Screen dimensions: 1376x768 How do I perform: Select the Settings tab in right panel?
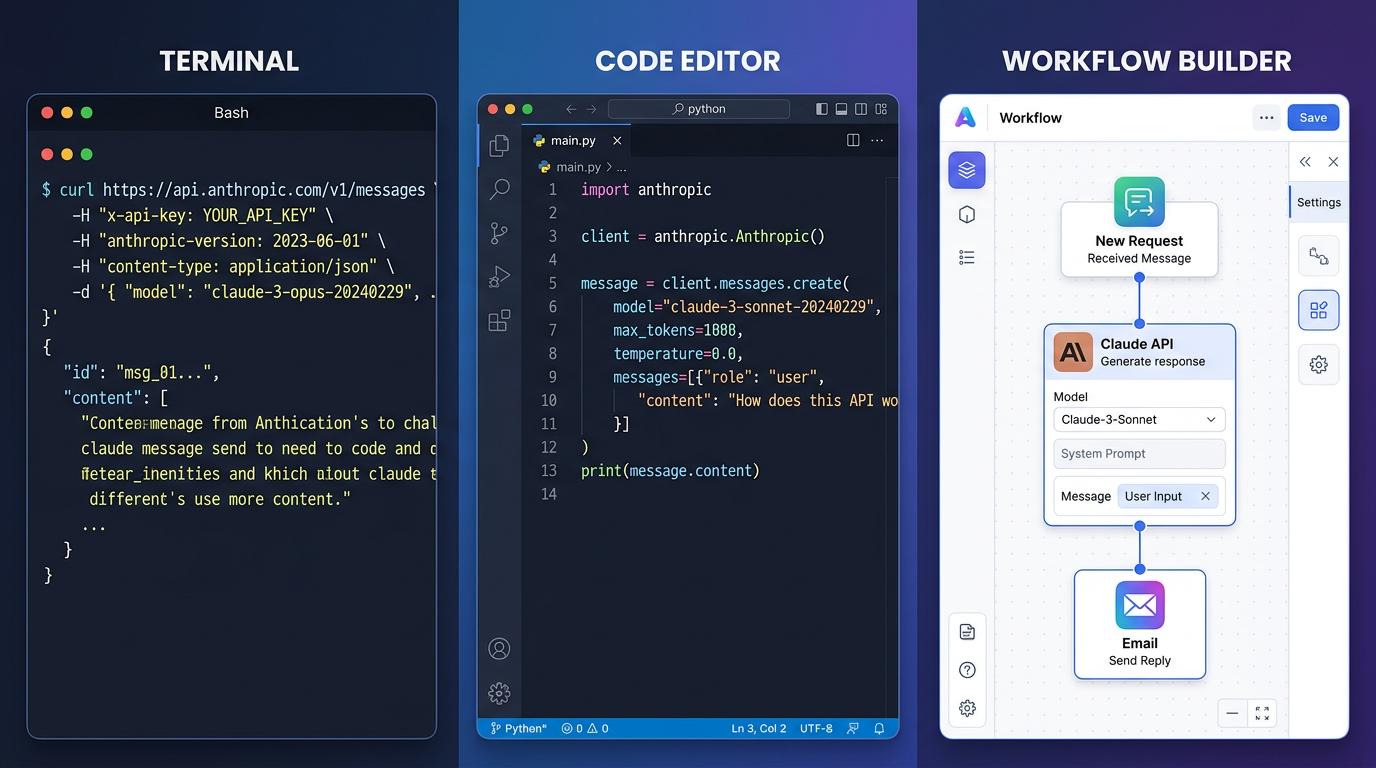coord(1319,202)
